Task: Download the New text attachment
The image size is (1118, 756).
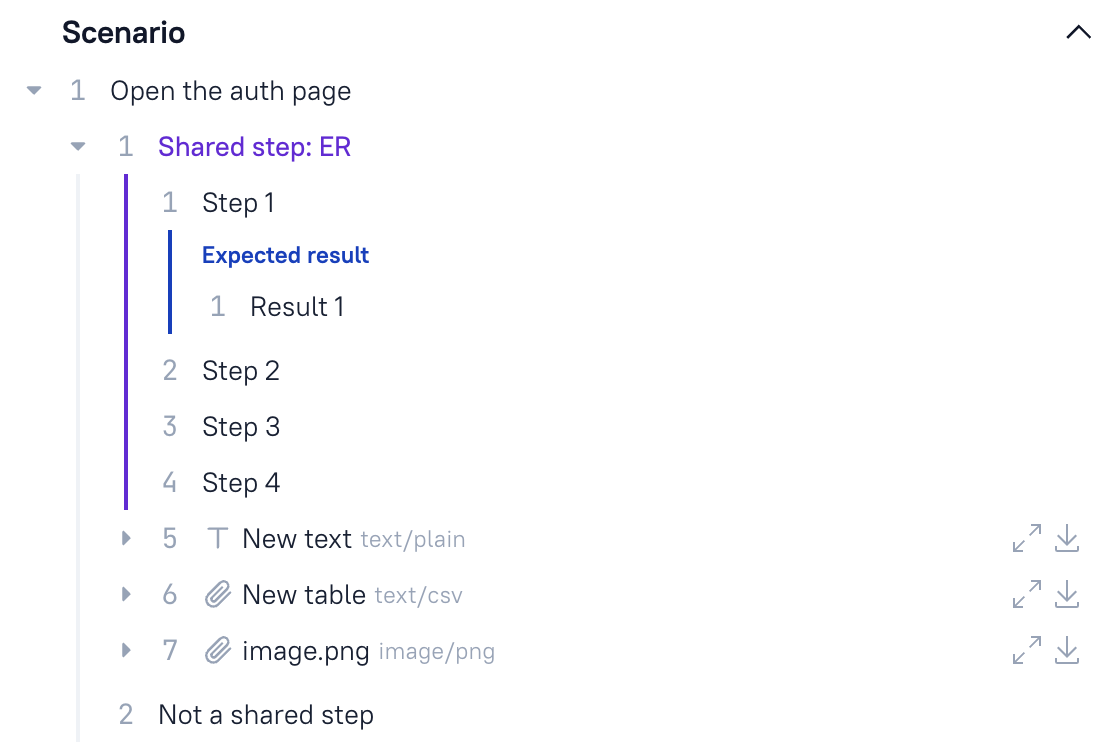Action: click(x=1067, y=538)
